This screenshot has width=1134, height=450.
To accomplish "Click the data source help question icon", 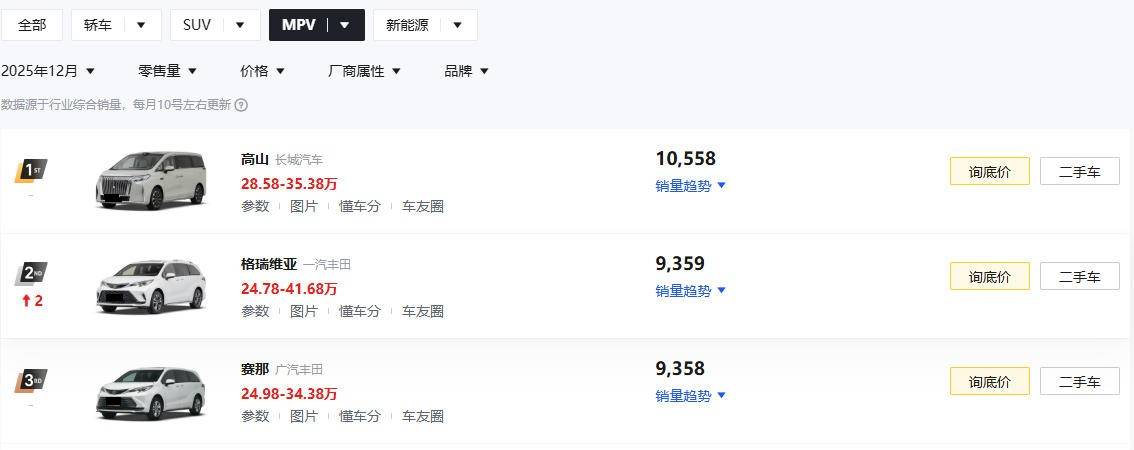I will click(241, 104).
